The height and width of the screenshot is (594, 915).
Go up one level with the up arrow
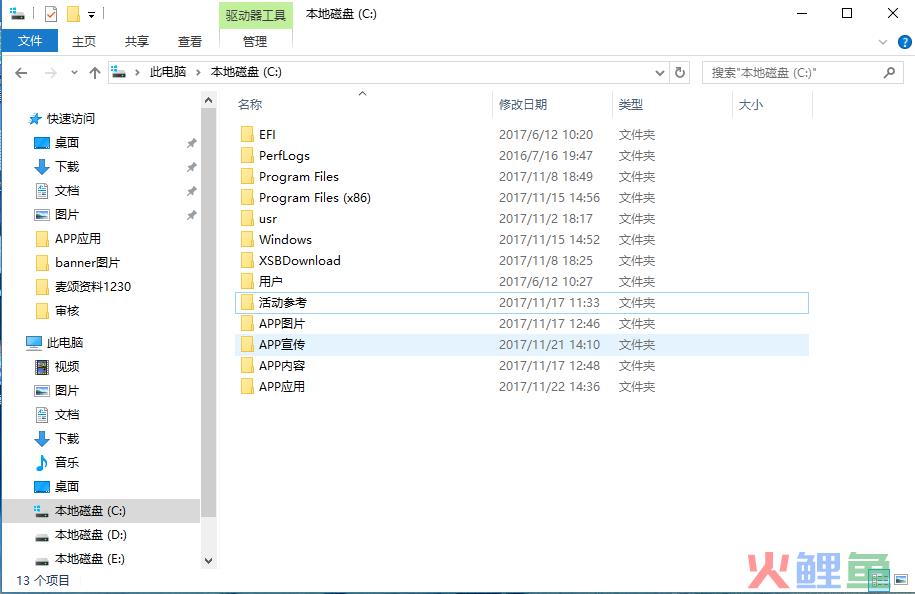(95, 73)
